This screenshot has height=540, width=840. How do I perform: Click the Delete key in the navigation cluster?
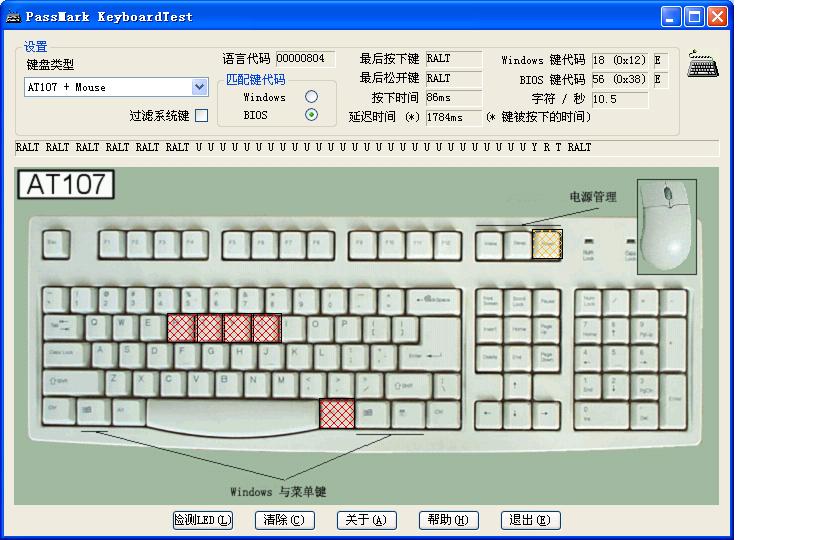pyautogui.click(x=489, y=358)
